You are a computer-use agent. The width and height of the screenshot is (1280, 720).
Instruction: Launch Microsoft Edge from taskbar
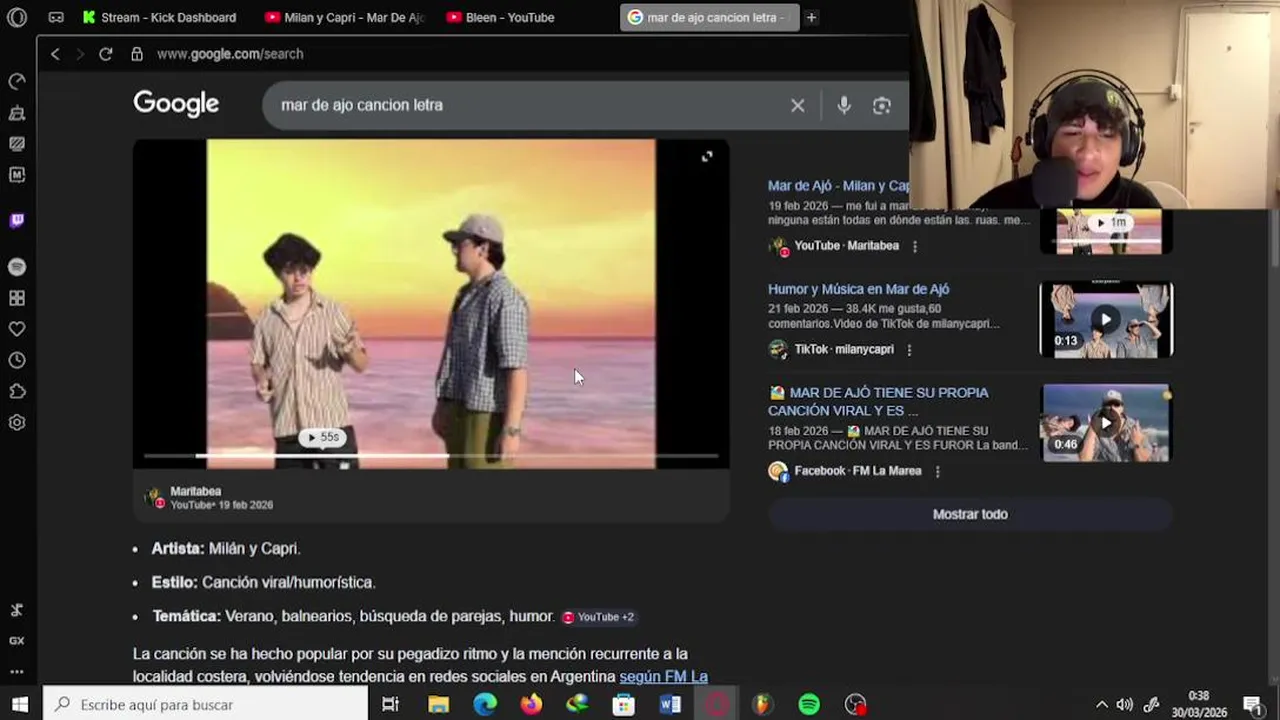(x=485, y=705)
